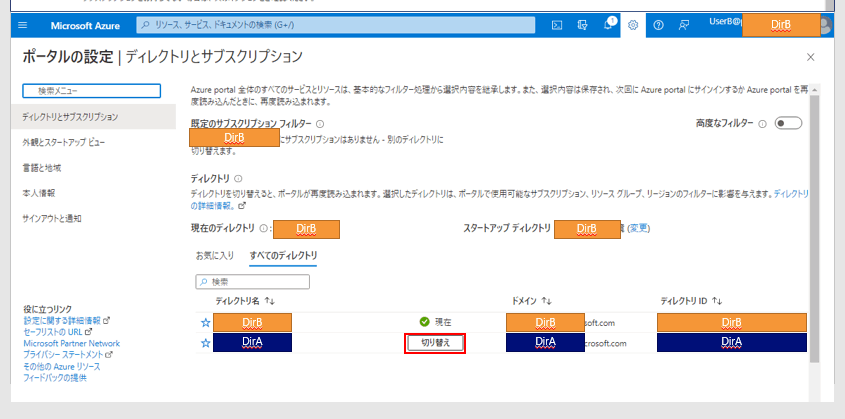The height and width of the screenshot is (419, 845).
Task: Switch to すべてのディレクトリ tab
Action: click(x=283, y=256)
